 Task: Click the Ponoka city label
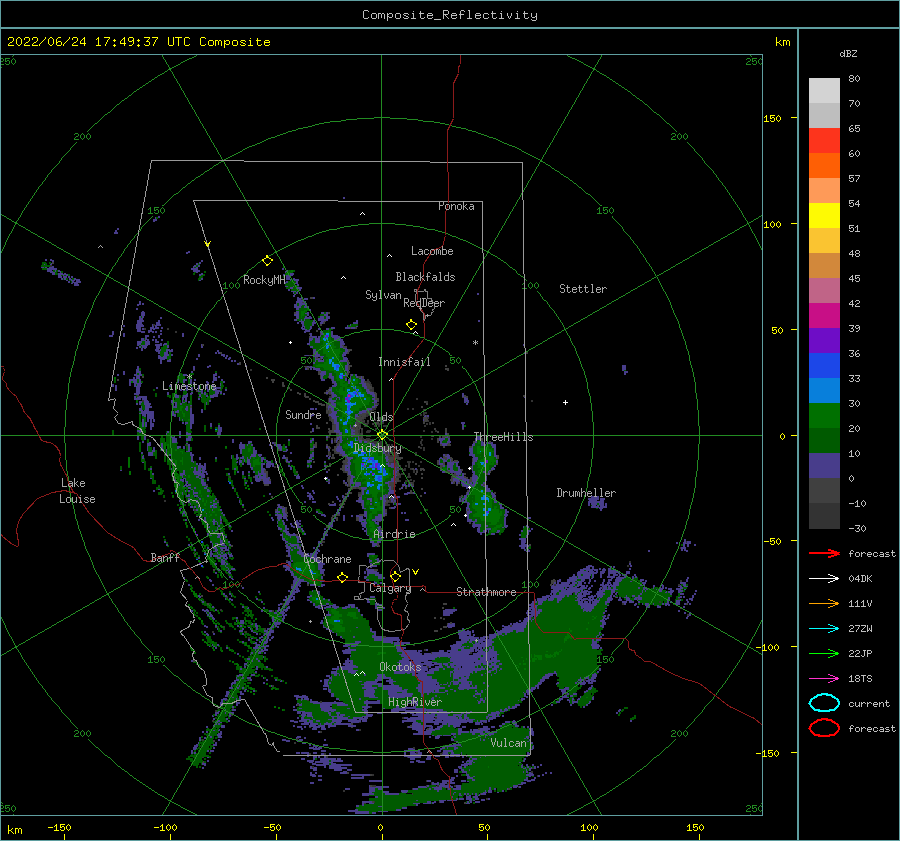click(x=456, y=206)
